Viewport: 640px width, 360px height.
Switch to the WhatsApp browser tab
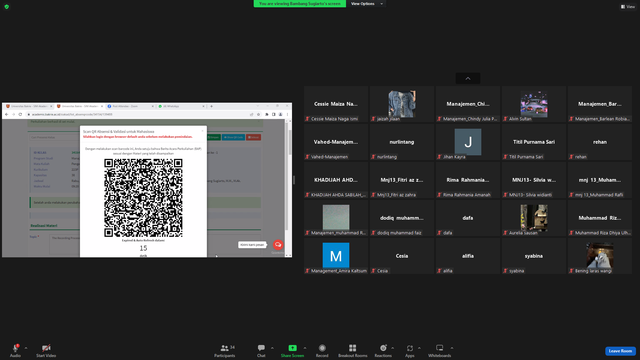pyautogui.click(x=181, y=106)
